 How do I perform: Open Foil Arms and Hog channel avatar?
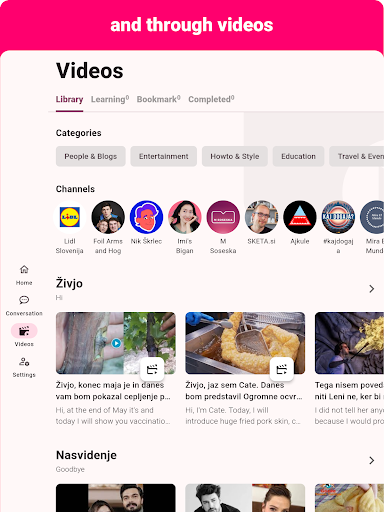coord(108,217)
